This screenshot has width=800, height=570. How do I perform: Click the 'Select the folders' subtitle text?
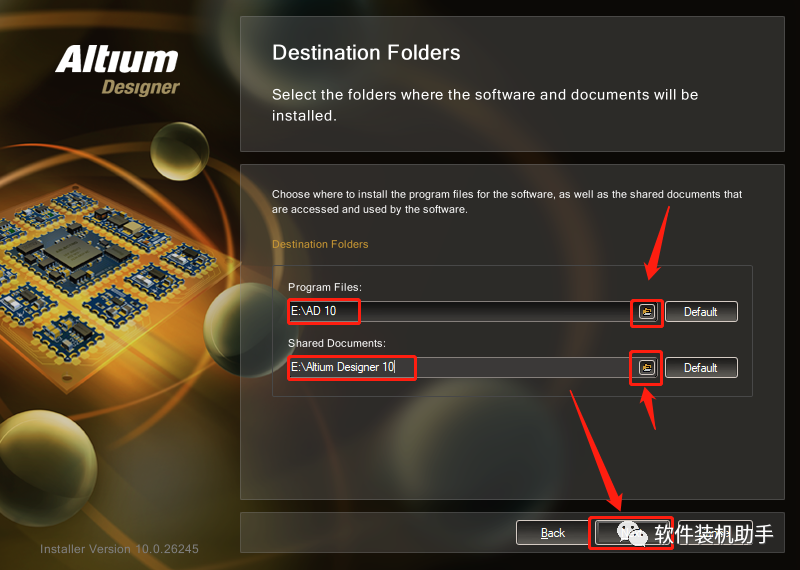pos(485,105)
